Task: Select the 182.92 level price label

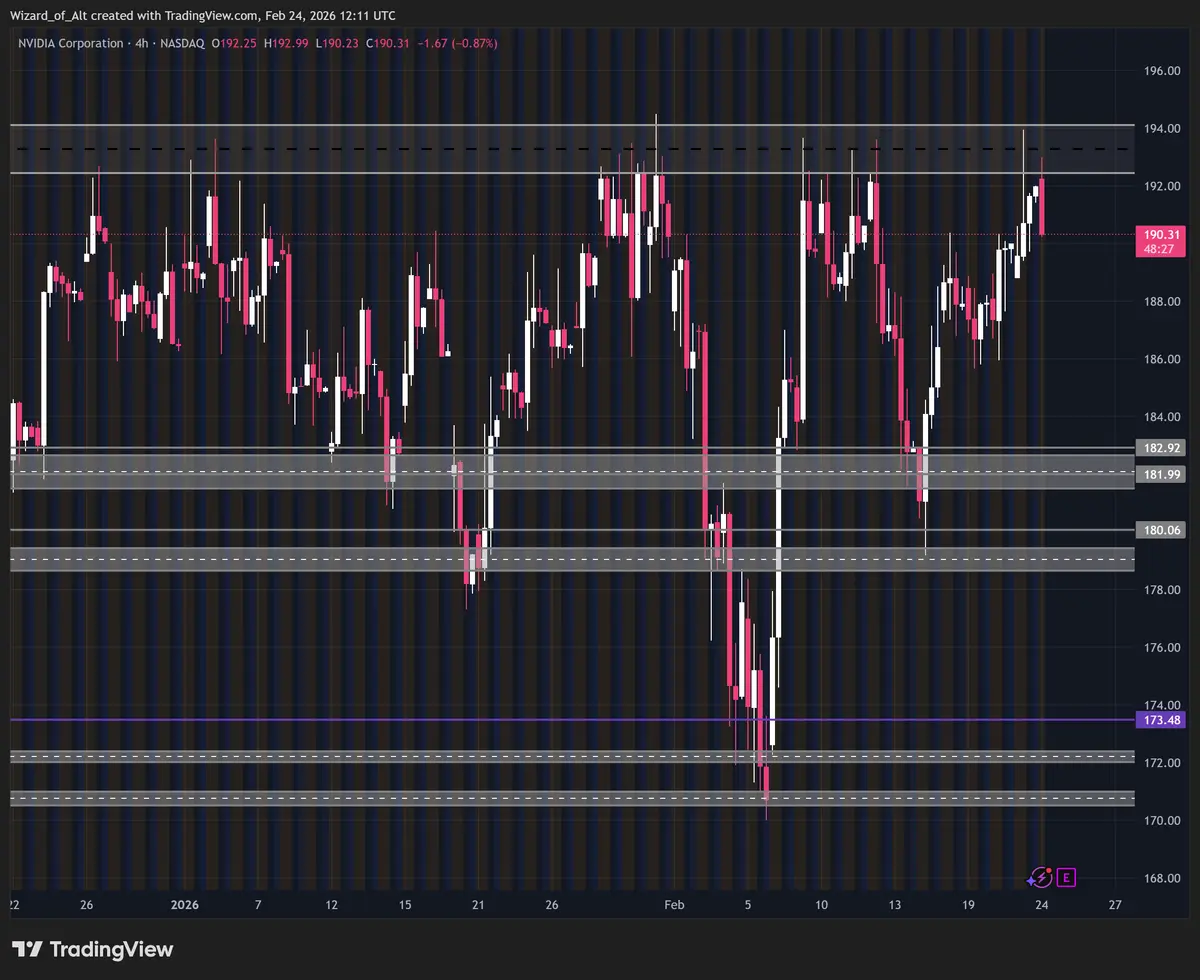Action: tap(1159, 447)
